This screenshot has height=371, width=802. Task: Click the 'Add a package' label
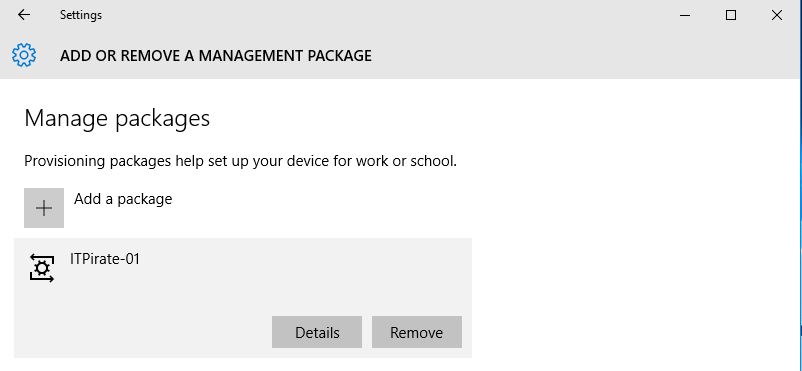pos(123,199)
